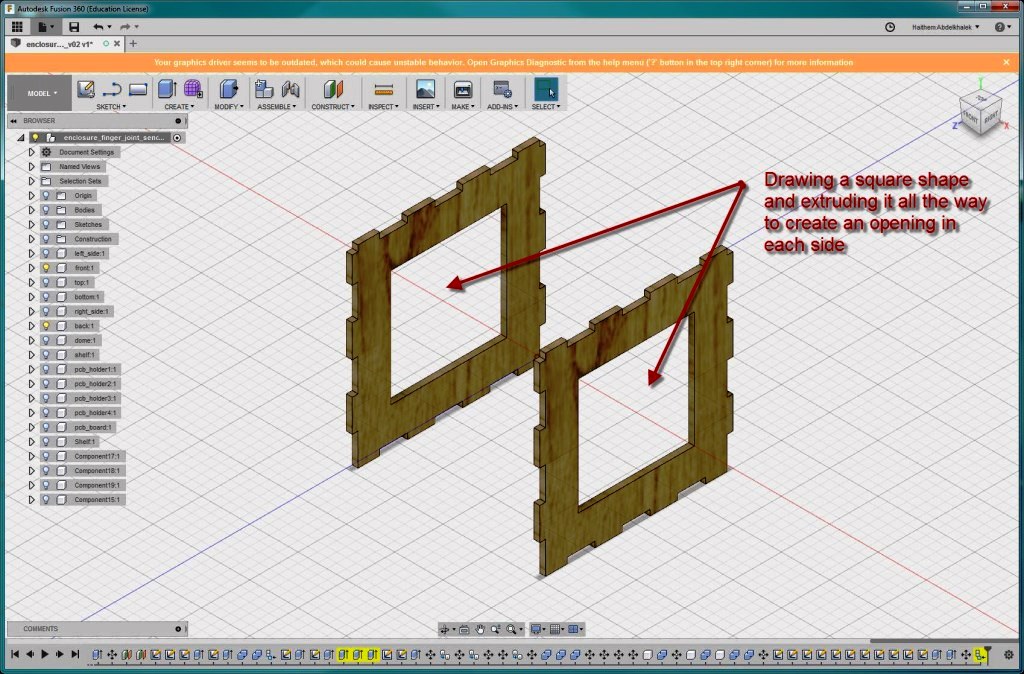Viewport: 1024px width, 674px height.
Task: Click the Make 3D Print icon
Action: click(462, 89)
